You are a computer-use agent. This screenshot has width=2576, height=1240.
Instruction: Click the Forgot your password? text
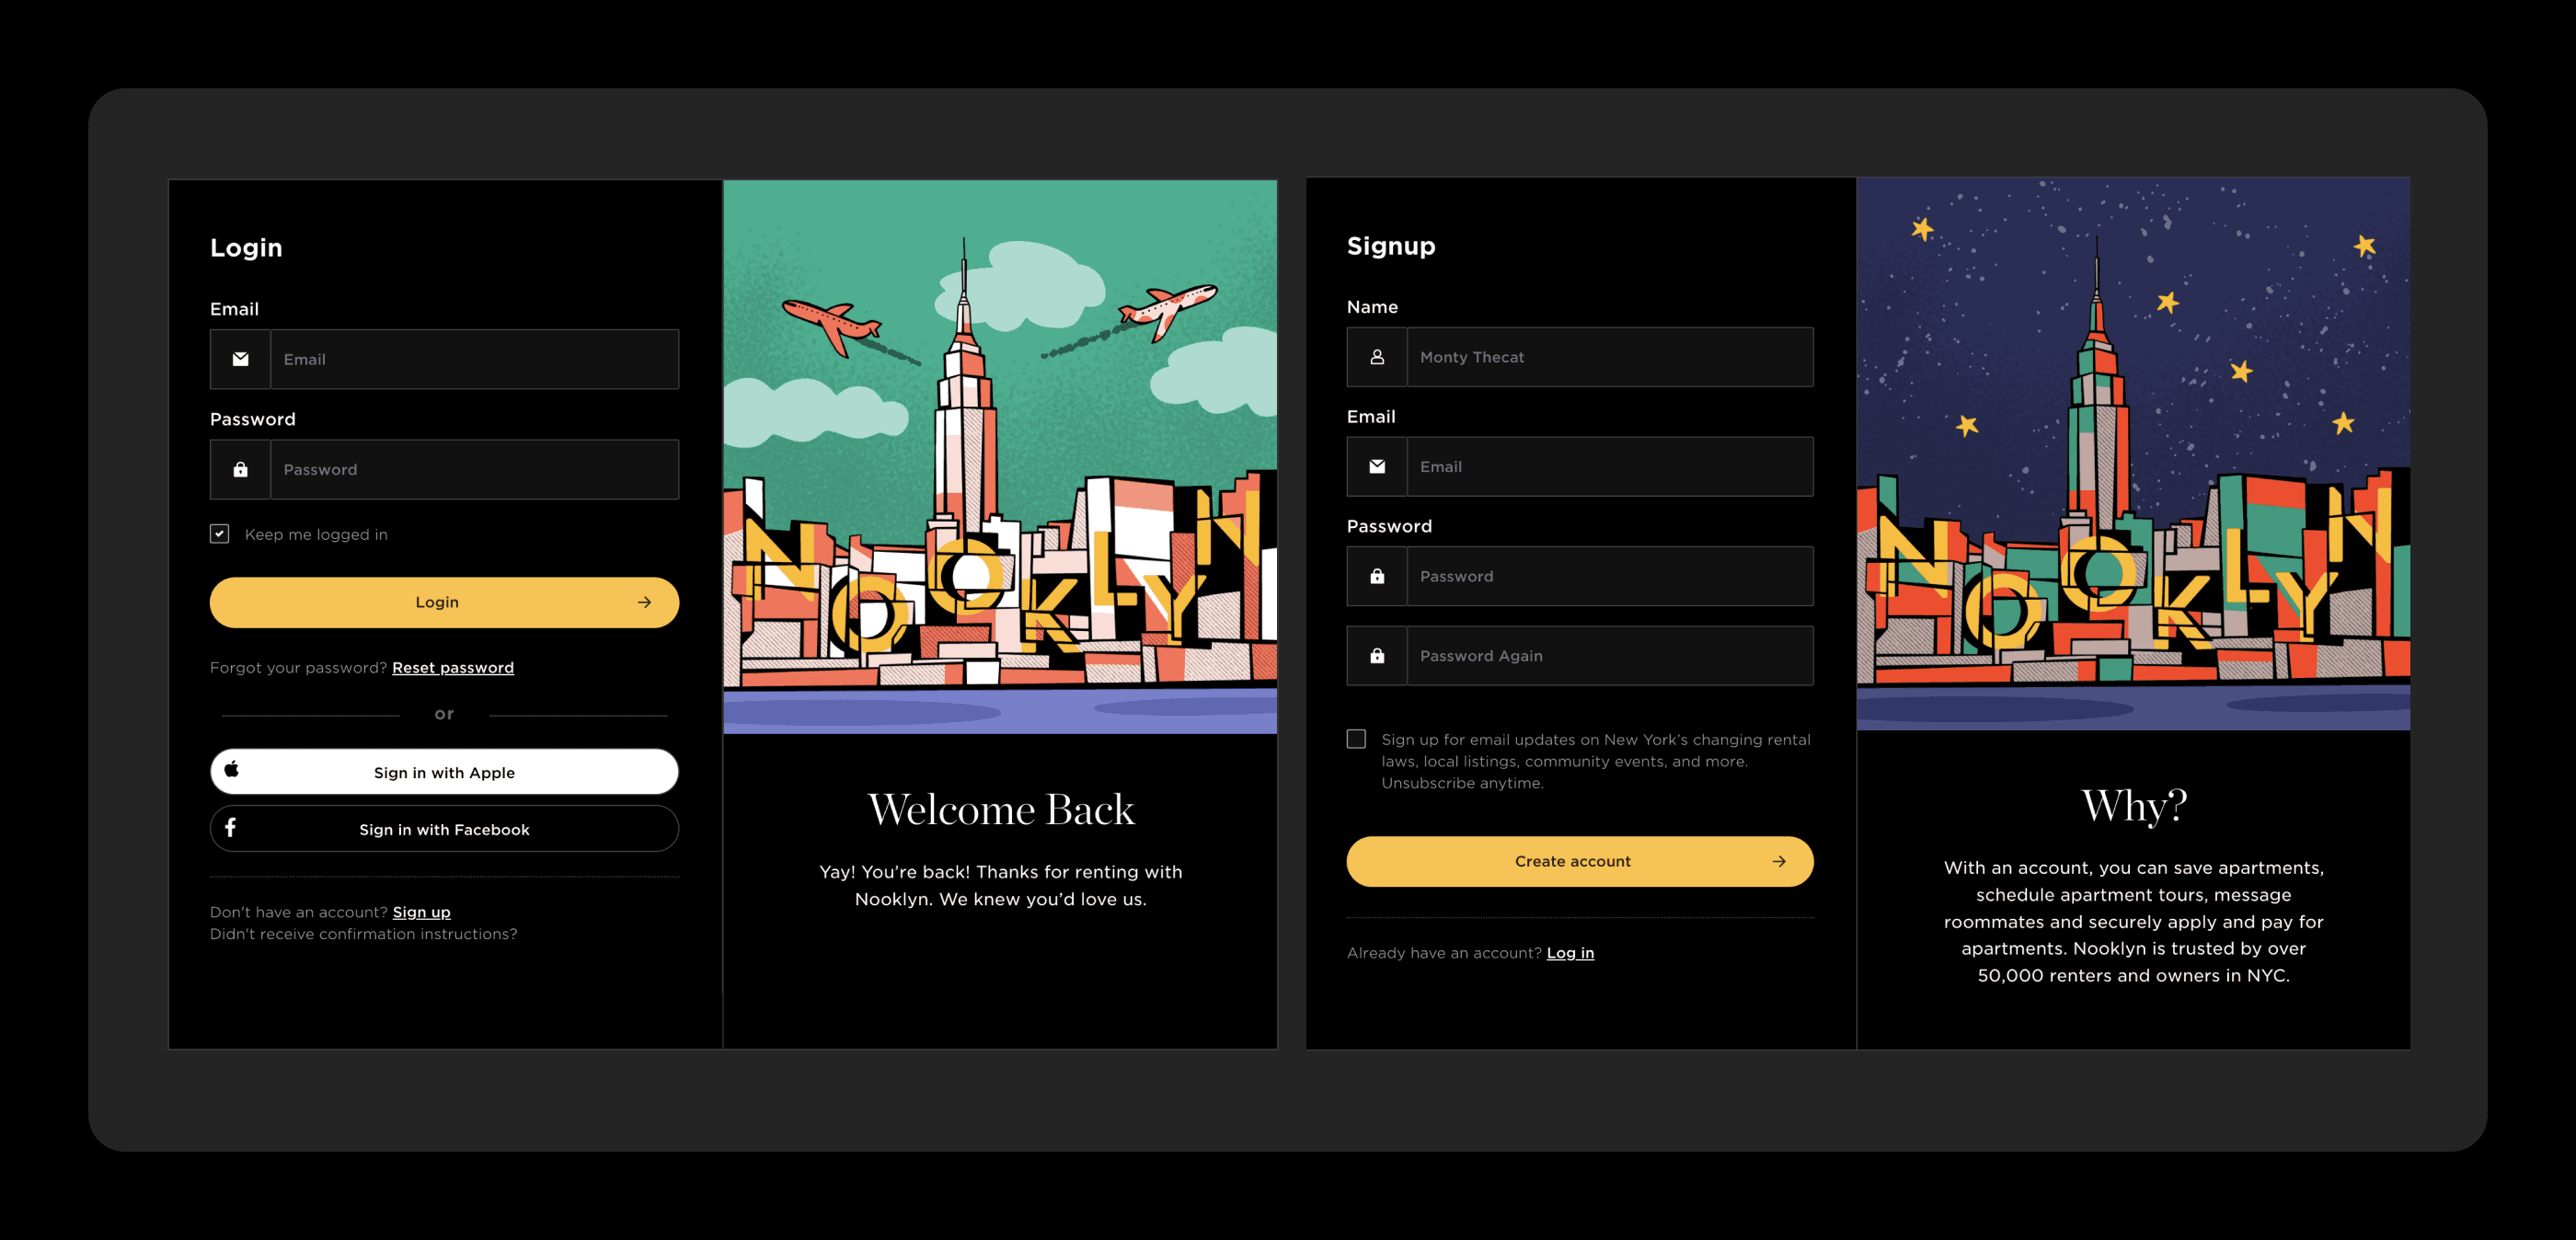pos(298,667)
